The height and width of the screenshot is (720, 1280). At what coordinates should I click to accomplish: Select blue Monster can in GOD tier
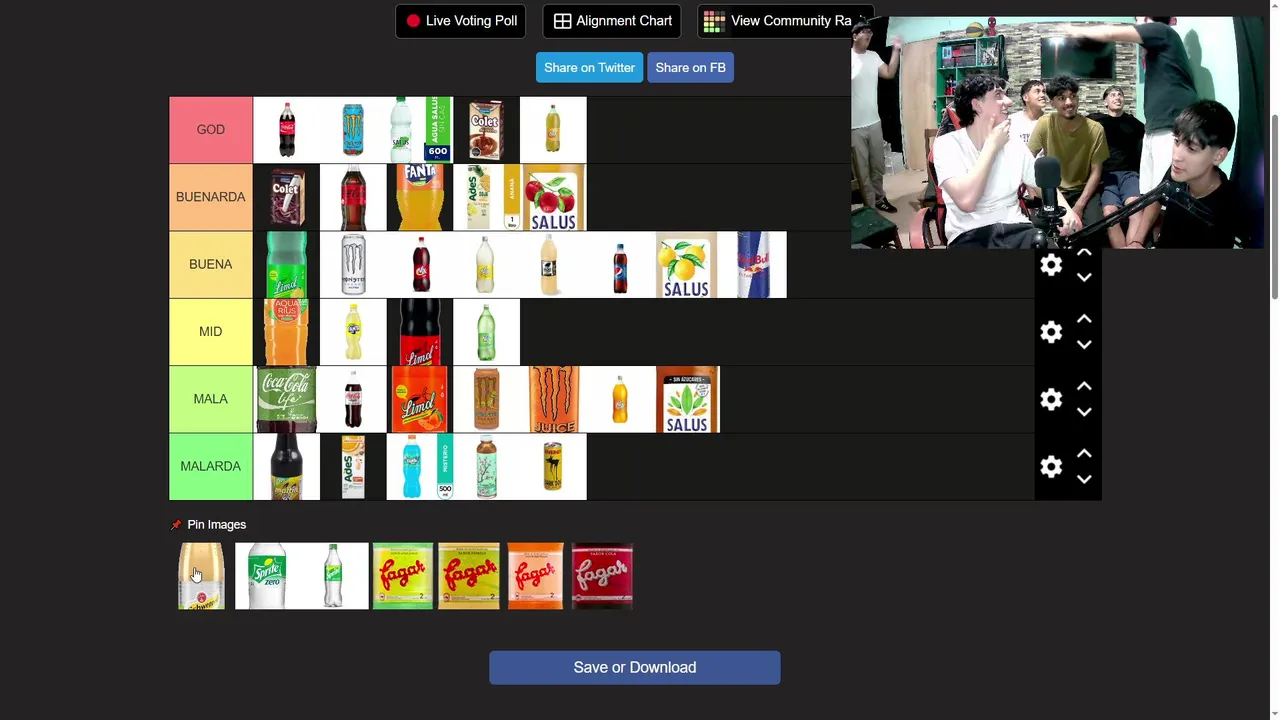(x=353, y=130)
